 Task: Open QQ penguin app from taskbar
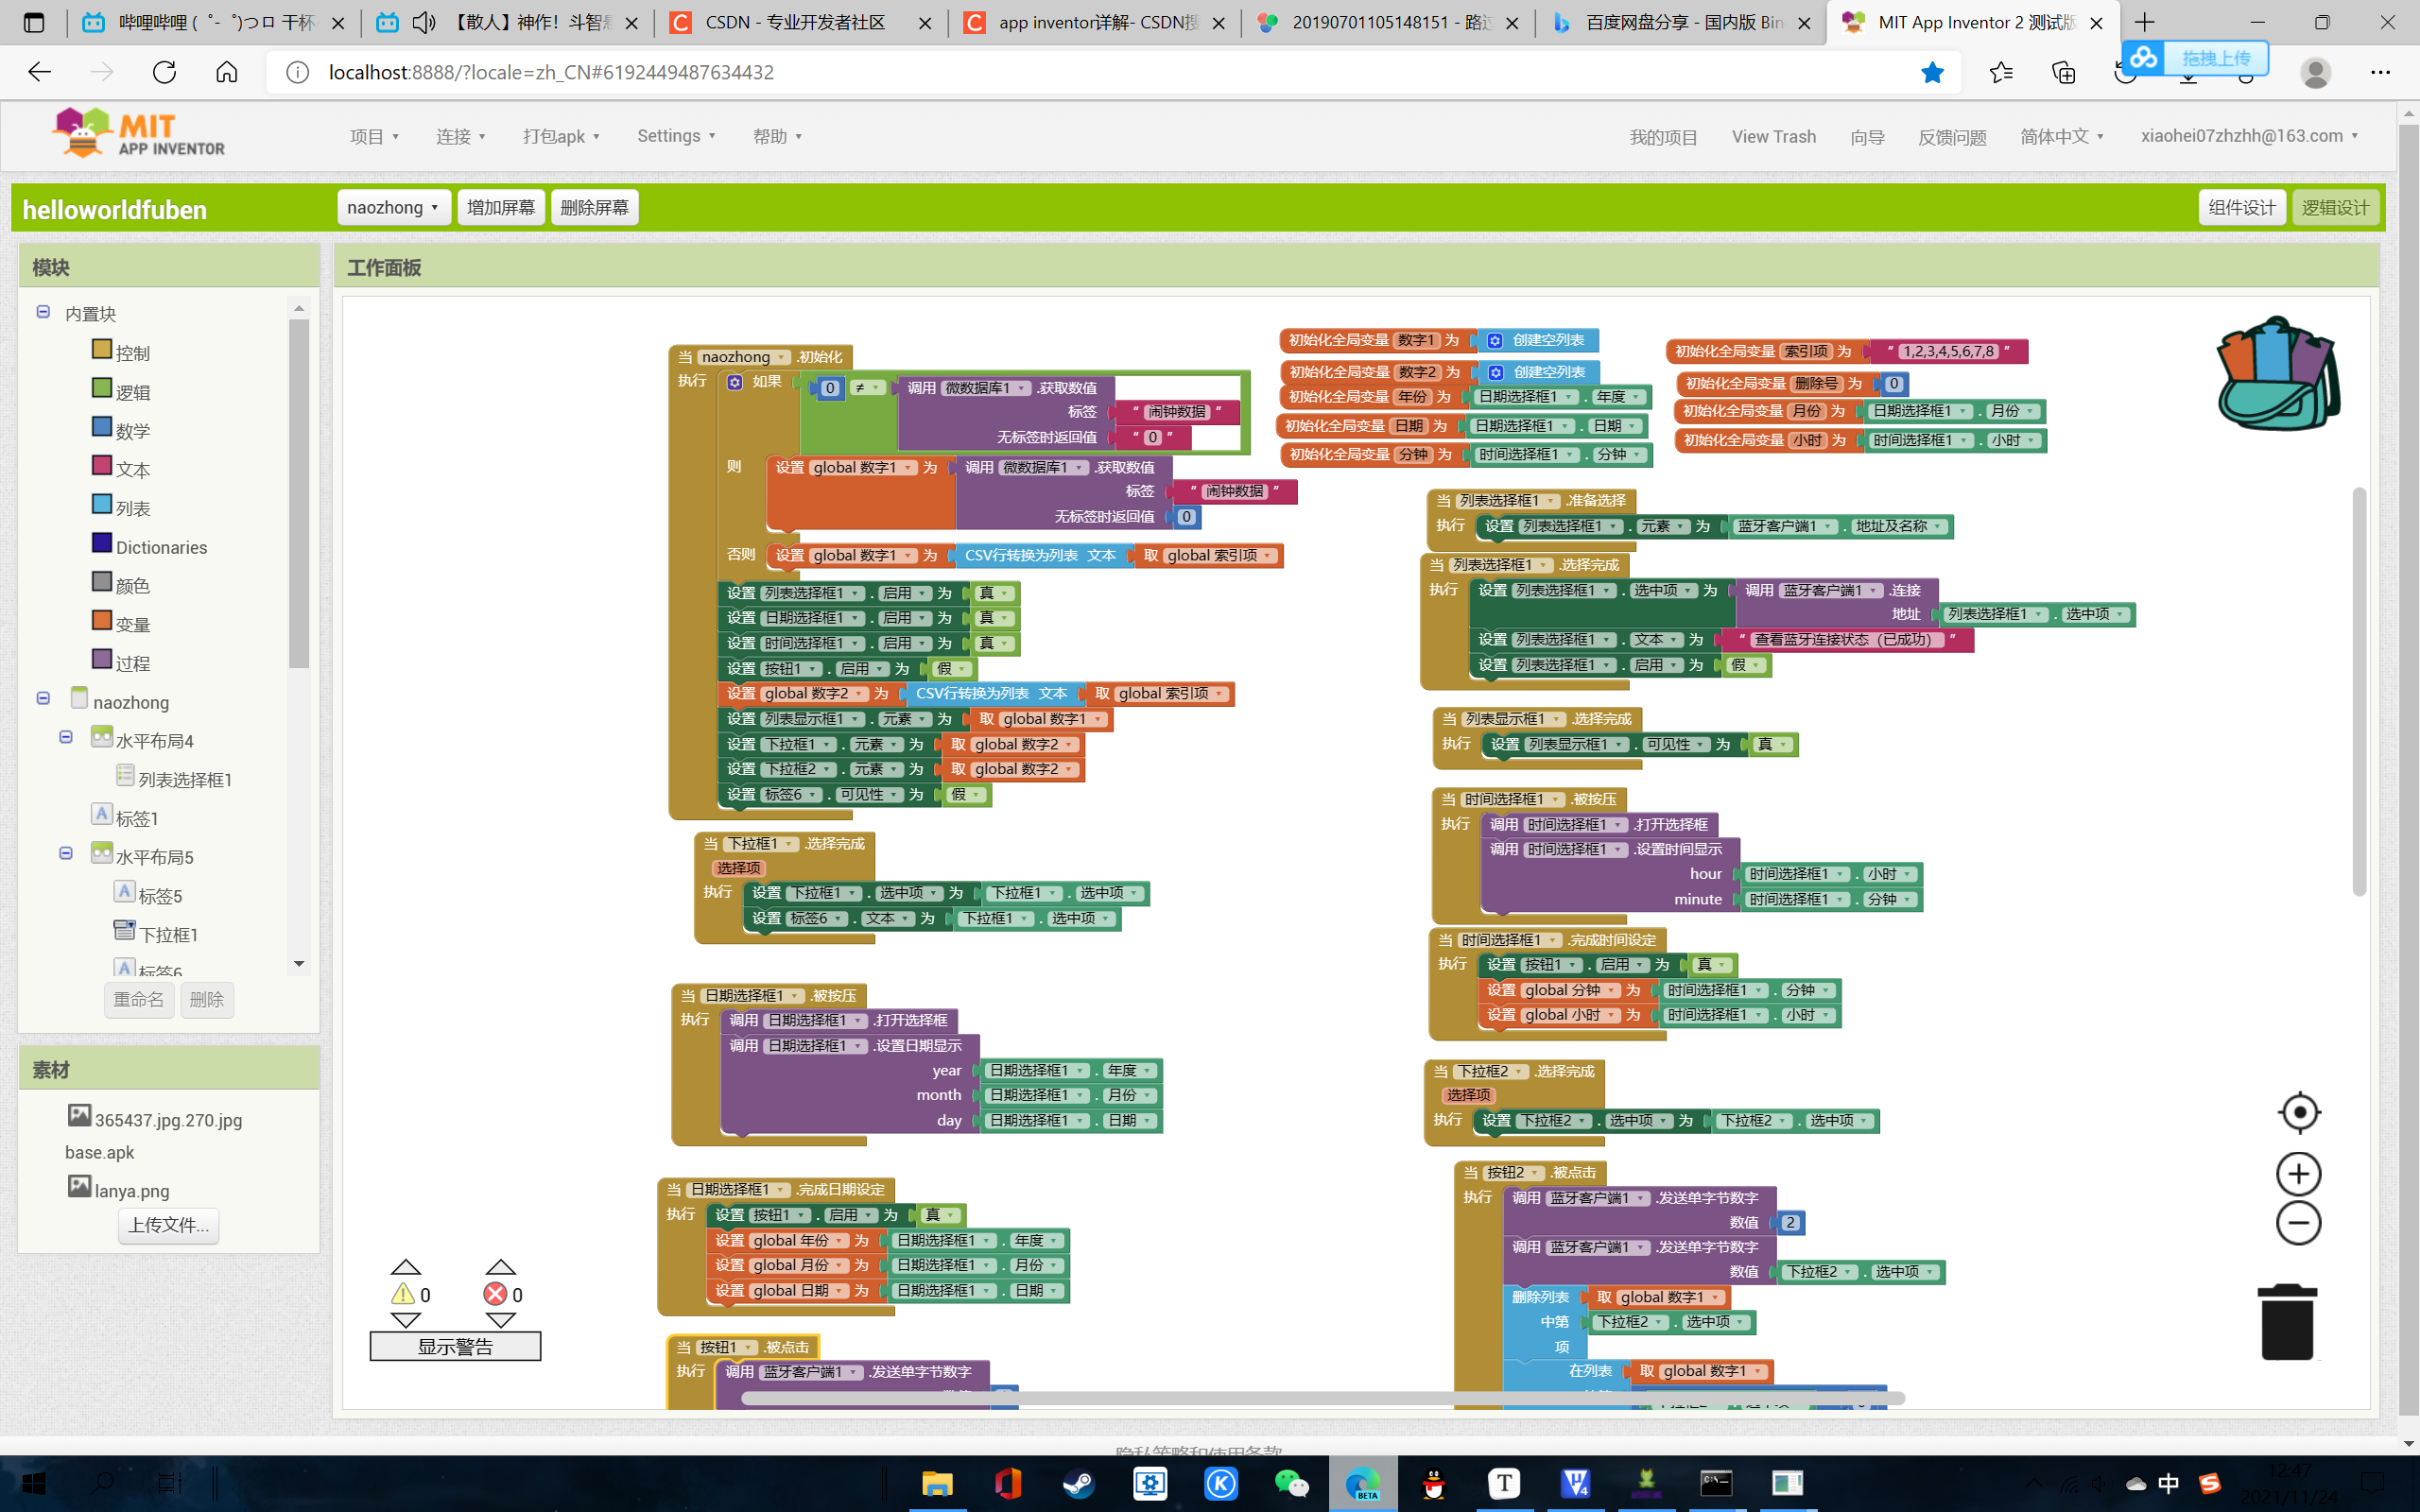tap(1434, 1483)
